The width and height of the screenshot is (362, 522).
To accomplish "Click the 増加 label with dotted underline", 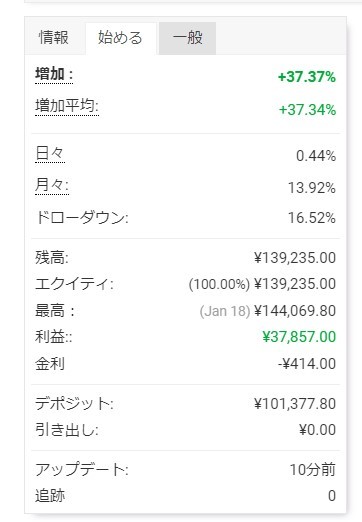I will (x=54, y=74).
